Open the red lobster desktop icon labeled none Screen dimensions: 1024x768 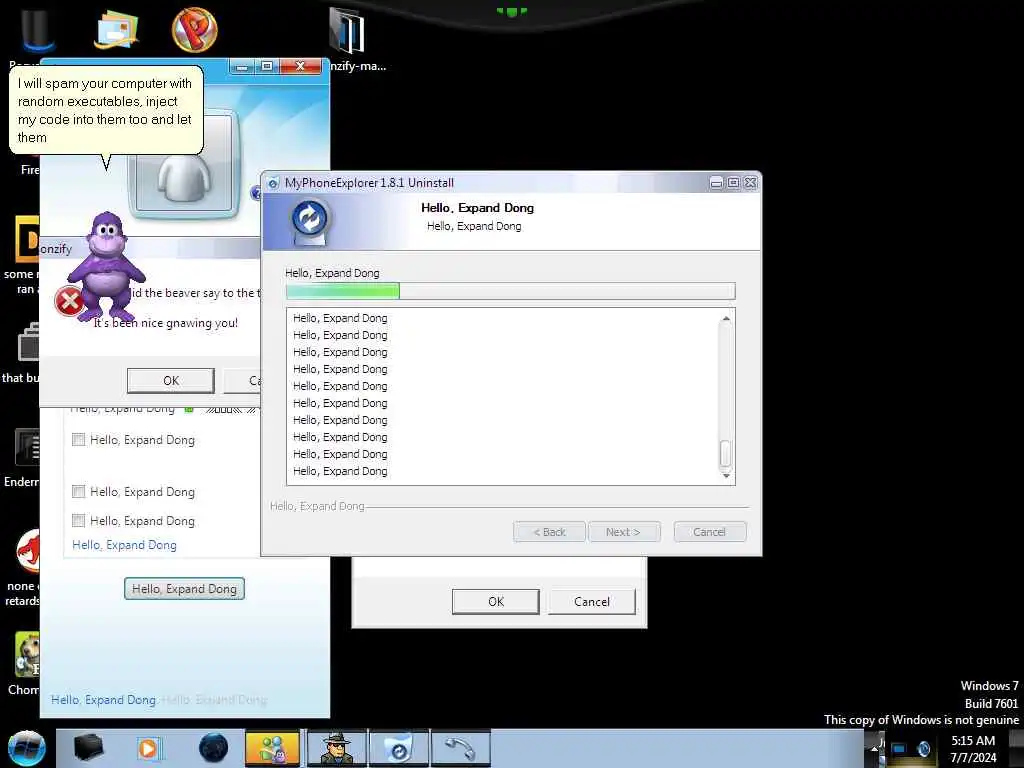(27, 551)
